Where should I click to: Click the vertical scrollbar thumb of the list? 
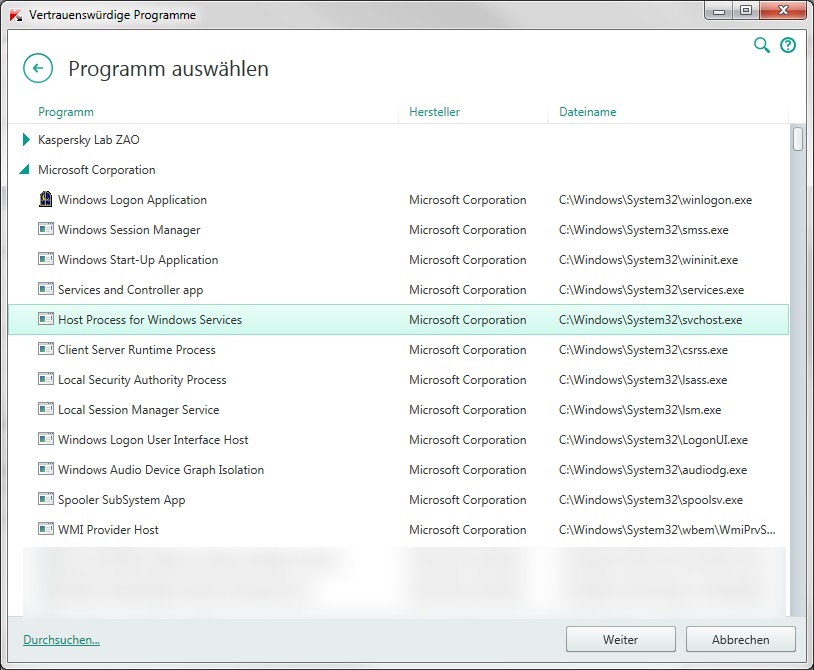coord(798,139)
